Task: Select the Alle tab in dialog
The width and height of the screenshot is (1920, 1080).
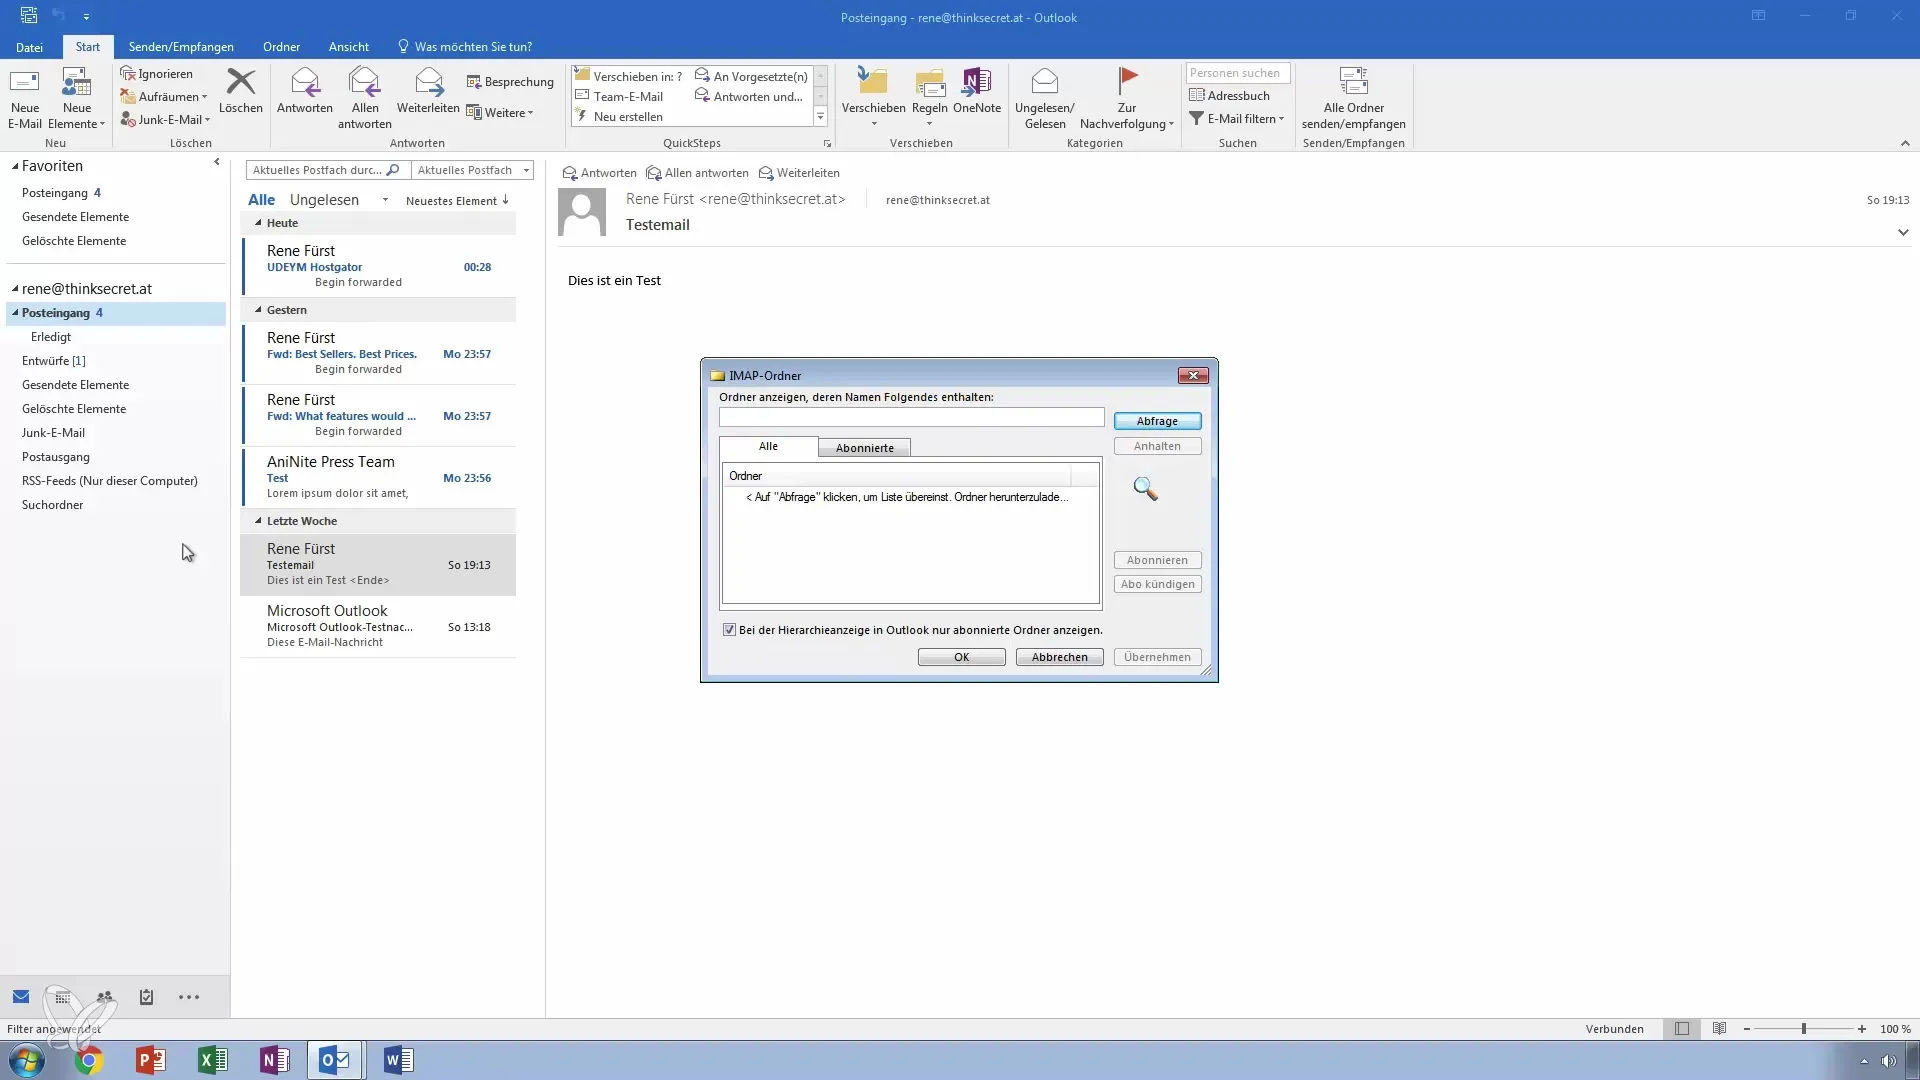Action: [768, 446]
